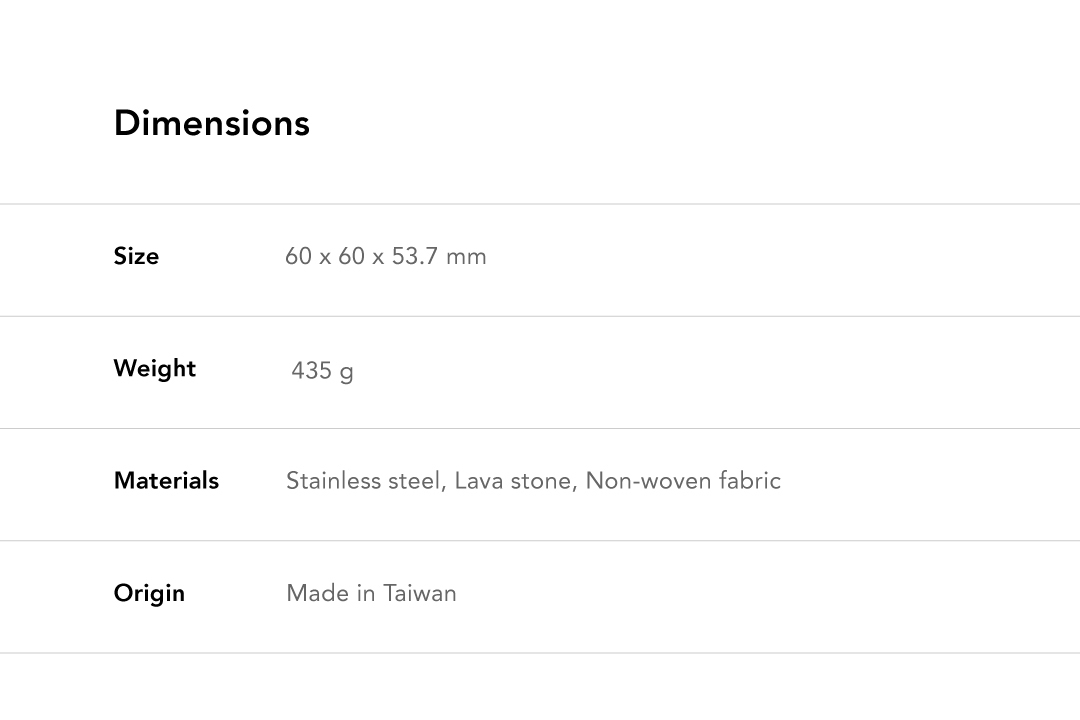Image resolution: width=1080 pixels, height=720 pixels.
Task: Click the Origin row label
Action: [149, 593]
